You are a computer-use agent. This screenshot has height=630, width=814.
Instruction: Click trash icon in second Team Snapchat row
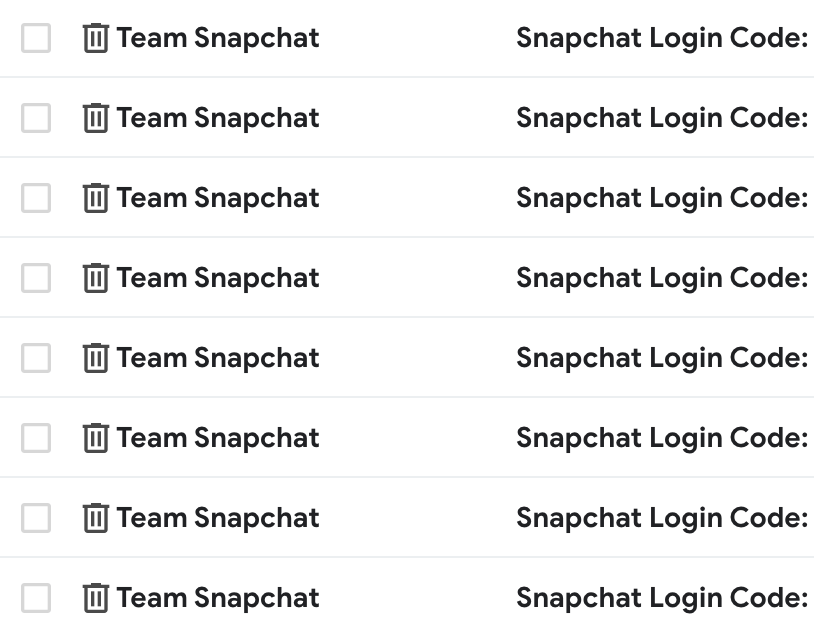(x=96, y=118)
